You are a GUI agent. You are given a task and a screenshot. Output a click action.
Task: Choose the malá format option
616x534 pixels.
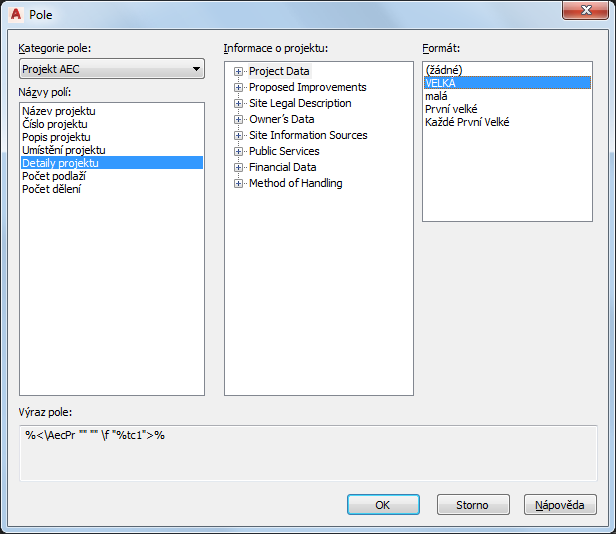point(507,96)
